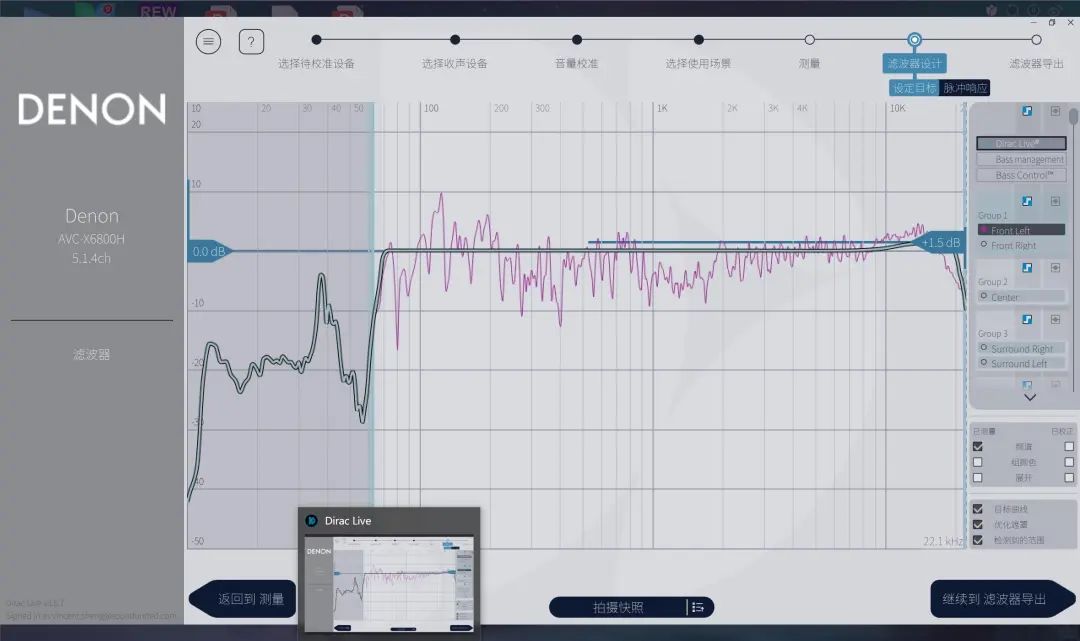
Task: Open the help question mark button
Action: [x=251, y=42]
